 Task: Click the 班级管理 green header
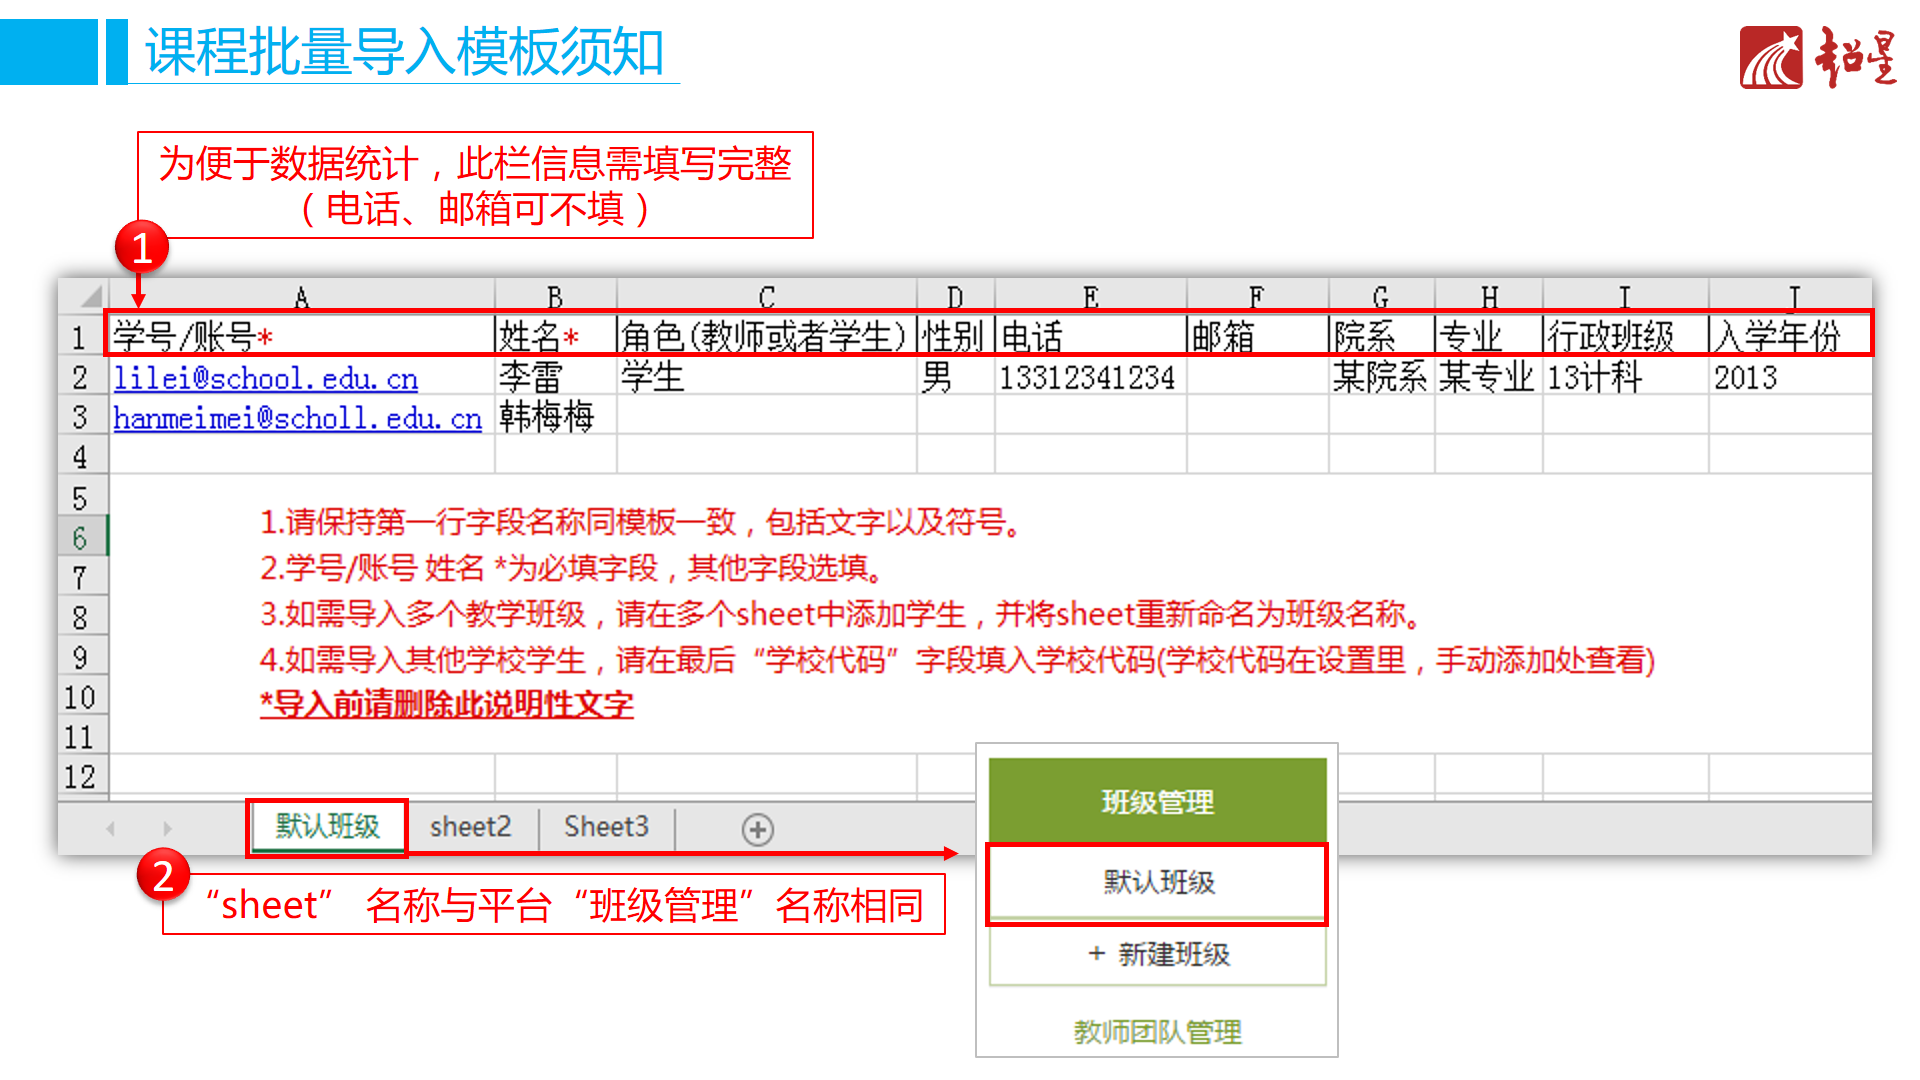tap(1157, 801)
